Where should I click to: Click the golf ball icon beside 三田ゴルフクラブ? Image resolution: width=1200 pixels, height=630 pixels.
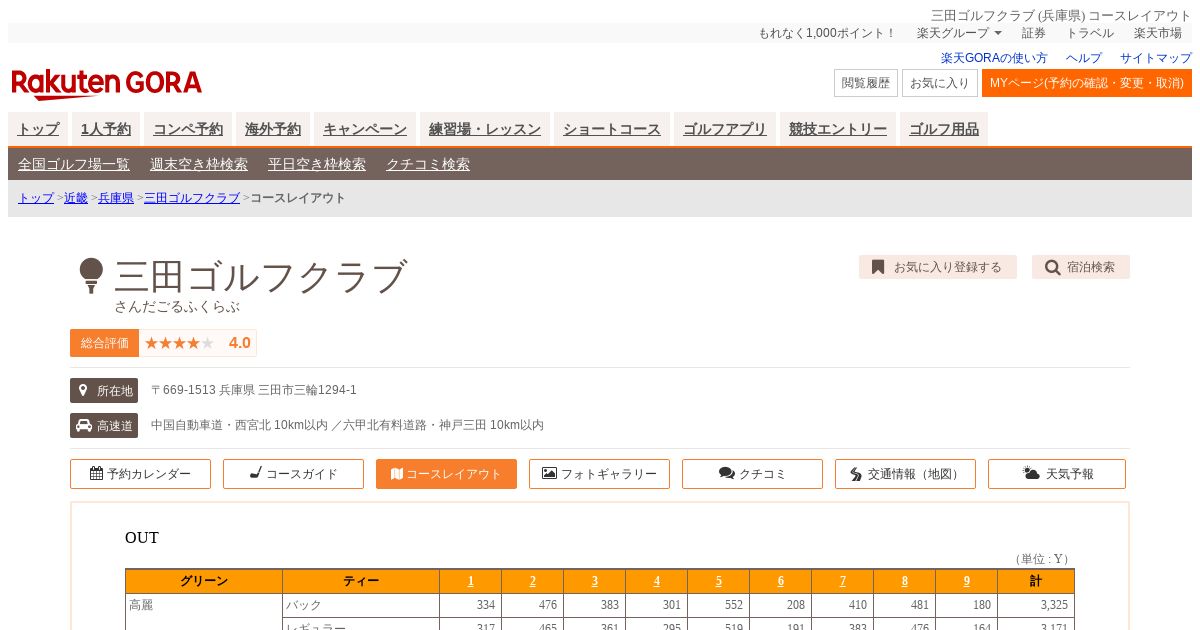click(x=91, y=276)
